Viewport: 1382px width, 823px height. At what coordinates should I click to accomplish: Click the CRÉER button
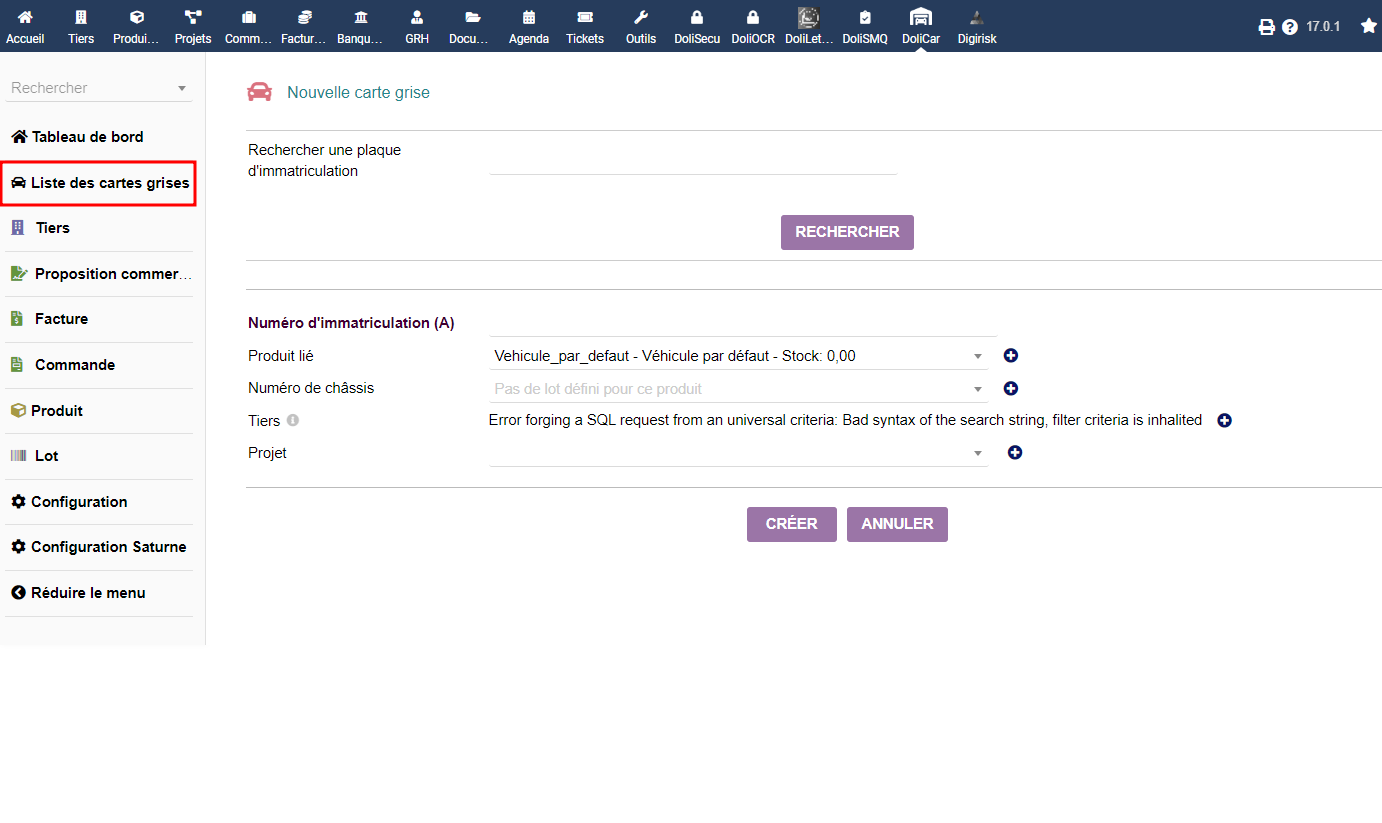click(x=791, y=524)
